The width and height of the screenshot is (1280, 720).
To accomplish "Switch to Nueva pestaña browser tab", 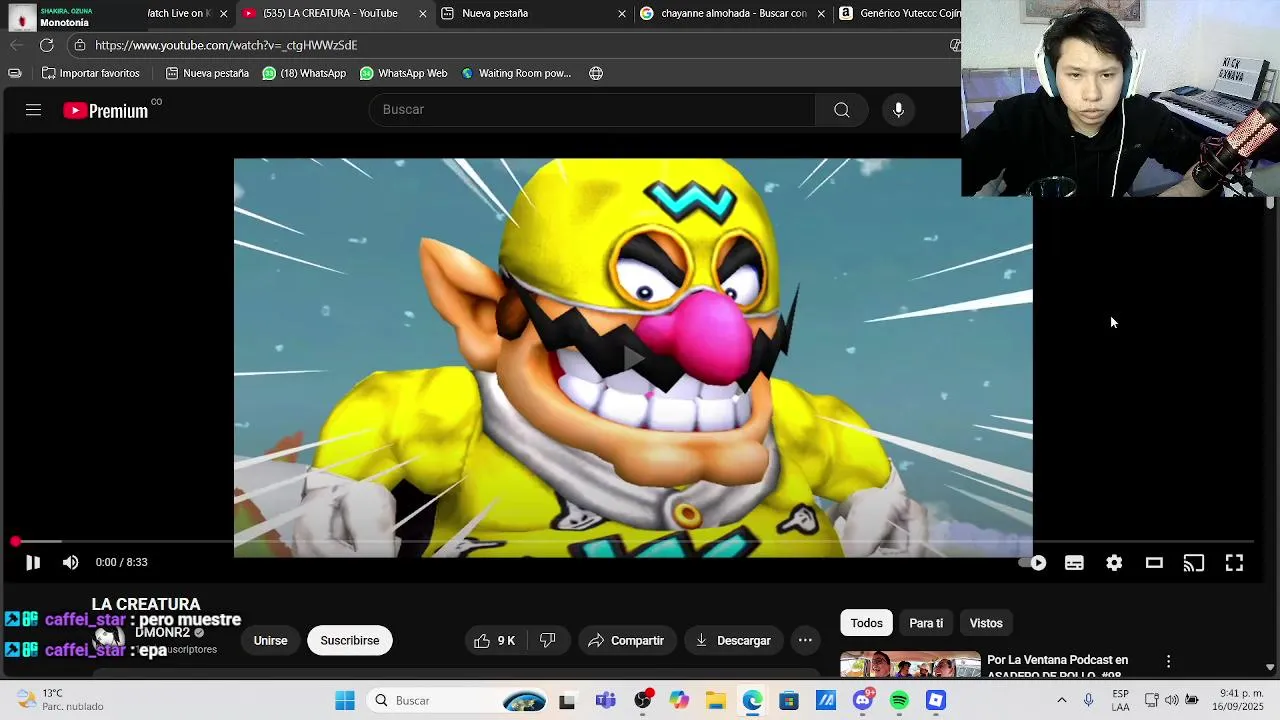I will pos(495,13).
